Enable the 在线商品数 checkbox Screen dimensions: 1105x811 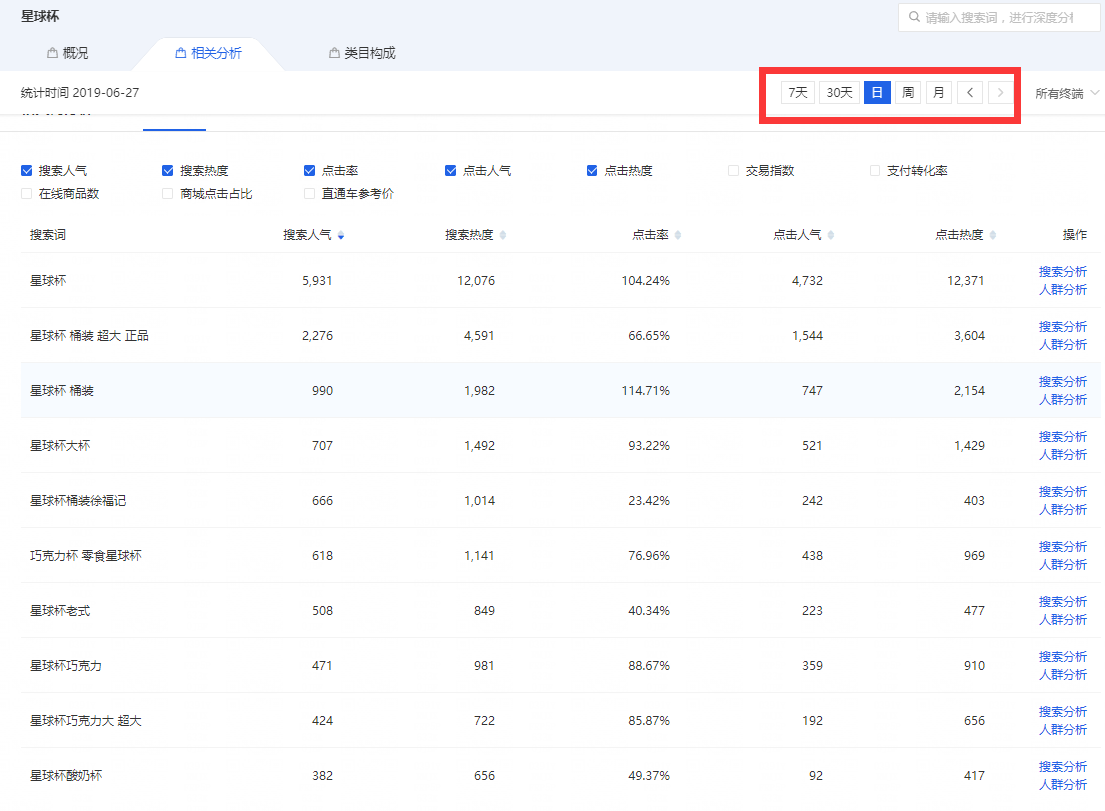pos(27,194)
